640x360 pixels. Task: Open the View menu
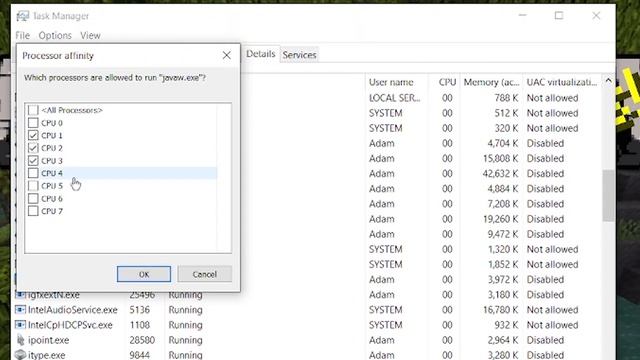[x=90, y=36]
